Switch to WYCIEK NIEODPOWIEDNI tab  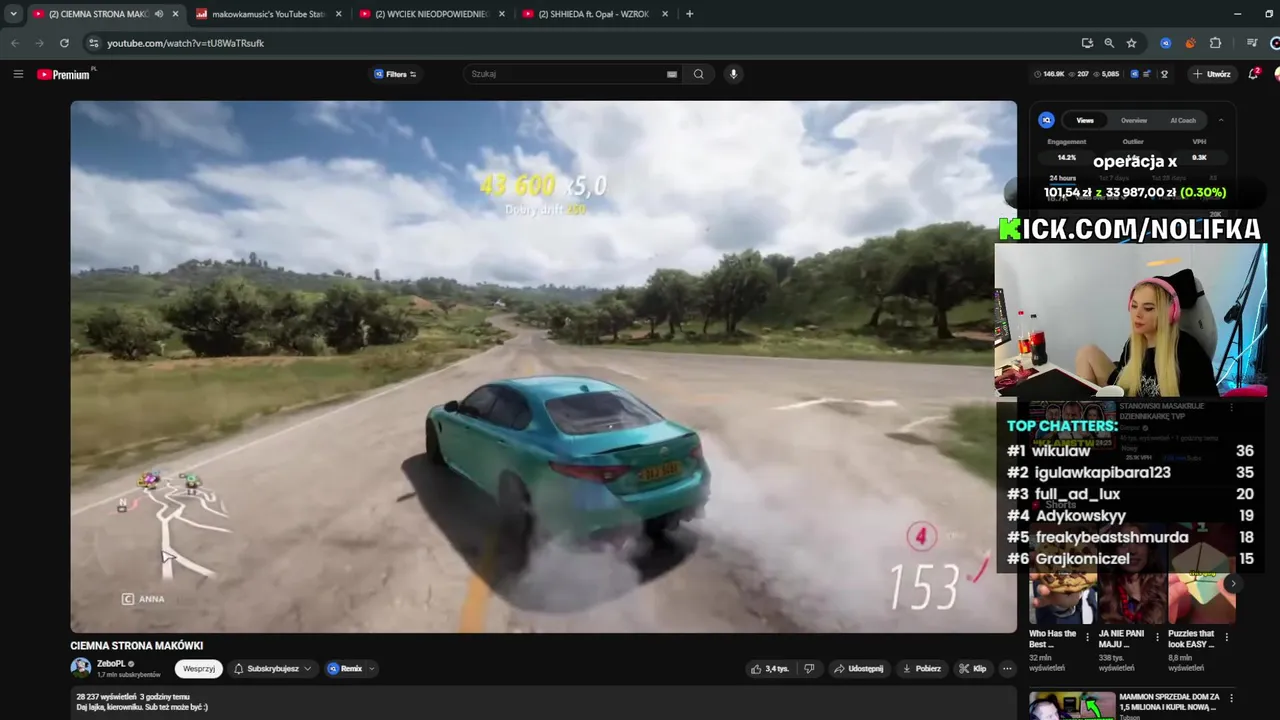coord(430,14)
